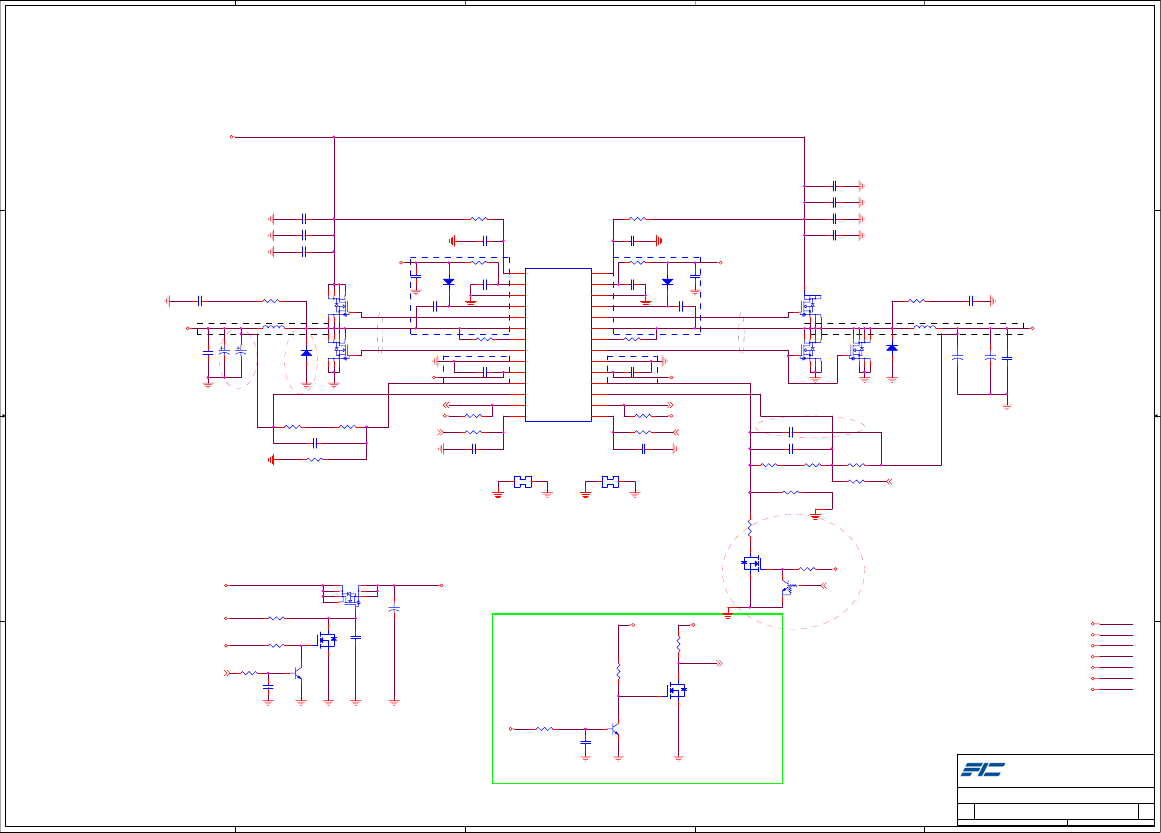Select dual MOSFET package in bottom-left circuit
Image resolution: width=1161 pixels, height=833 pixels.
(x=351, y=597)
